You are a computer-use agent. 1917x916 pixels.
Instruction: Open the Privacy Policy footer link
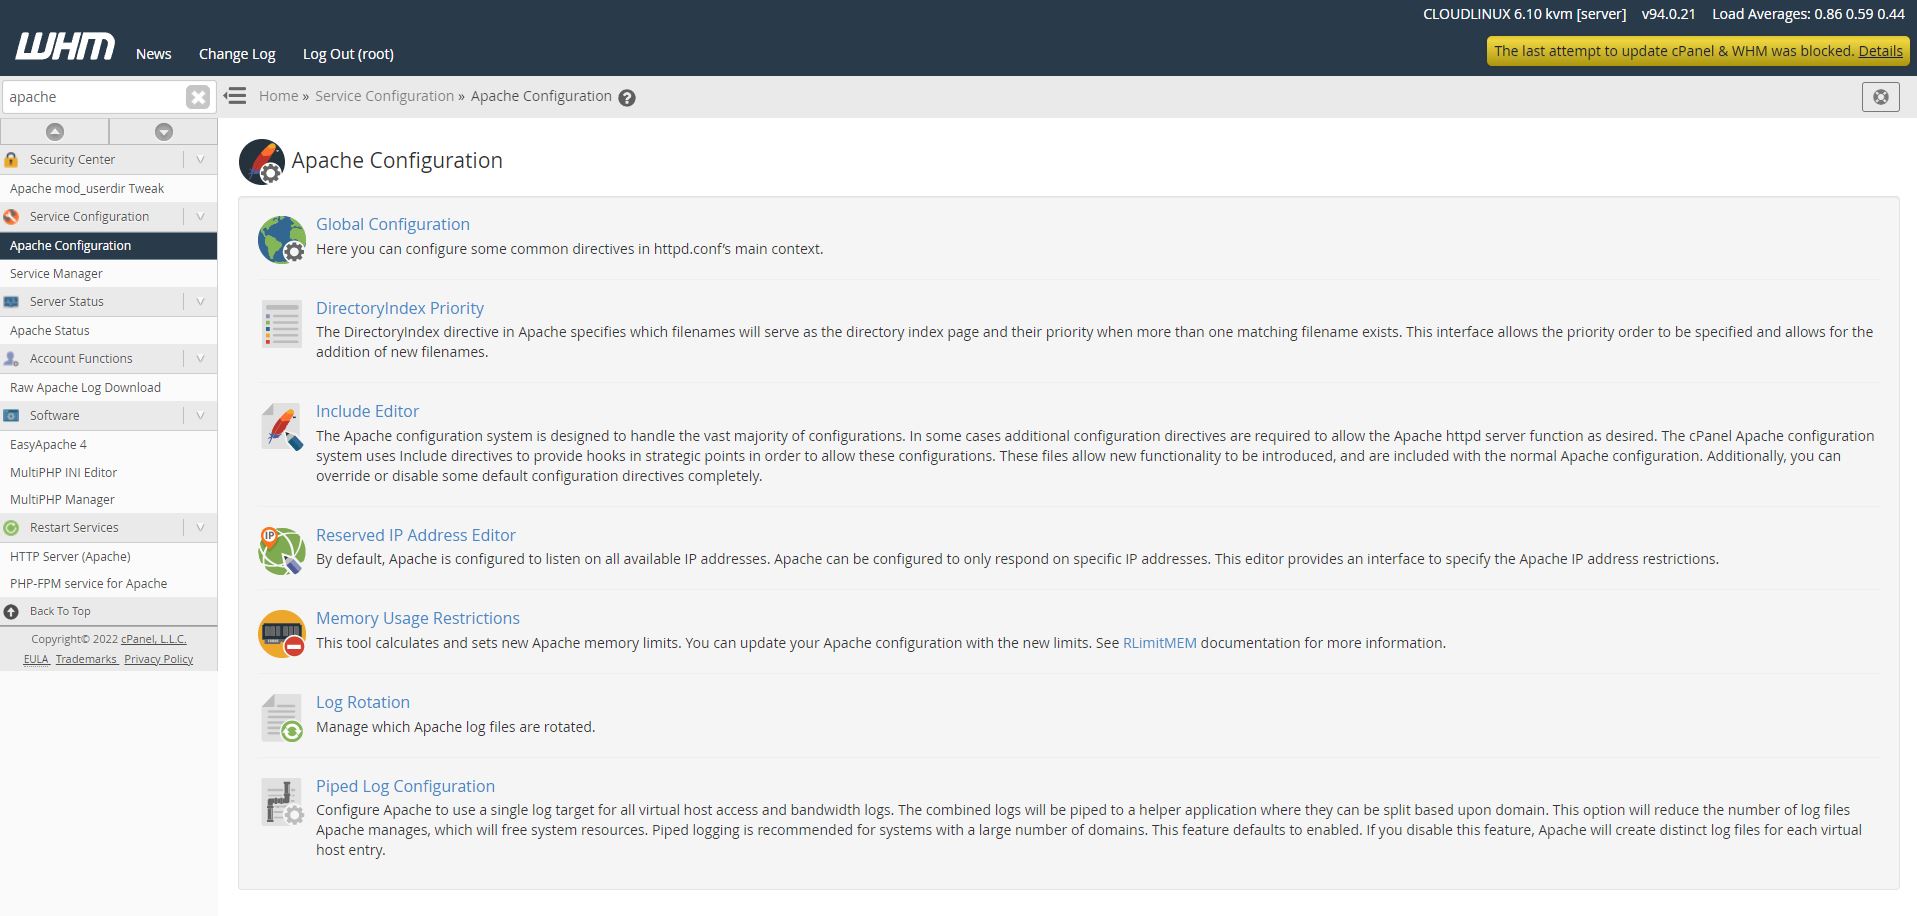tap(158, 660)
